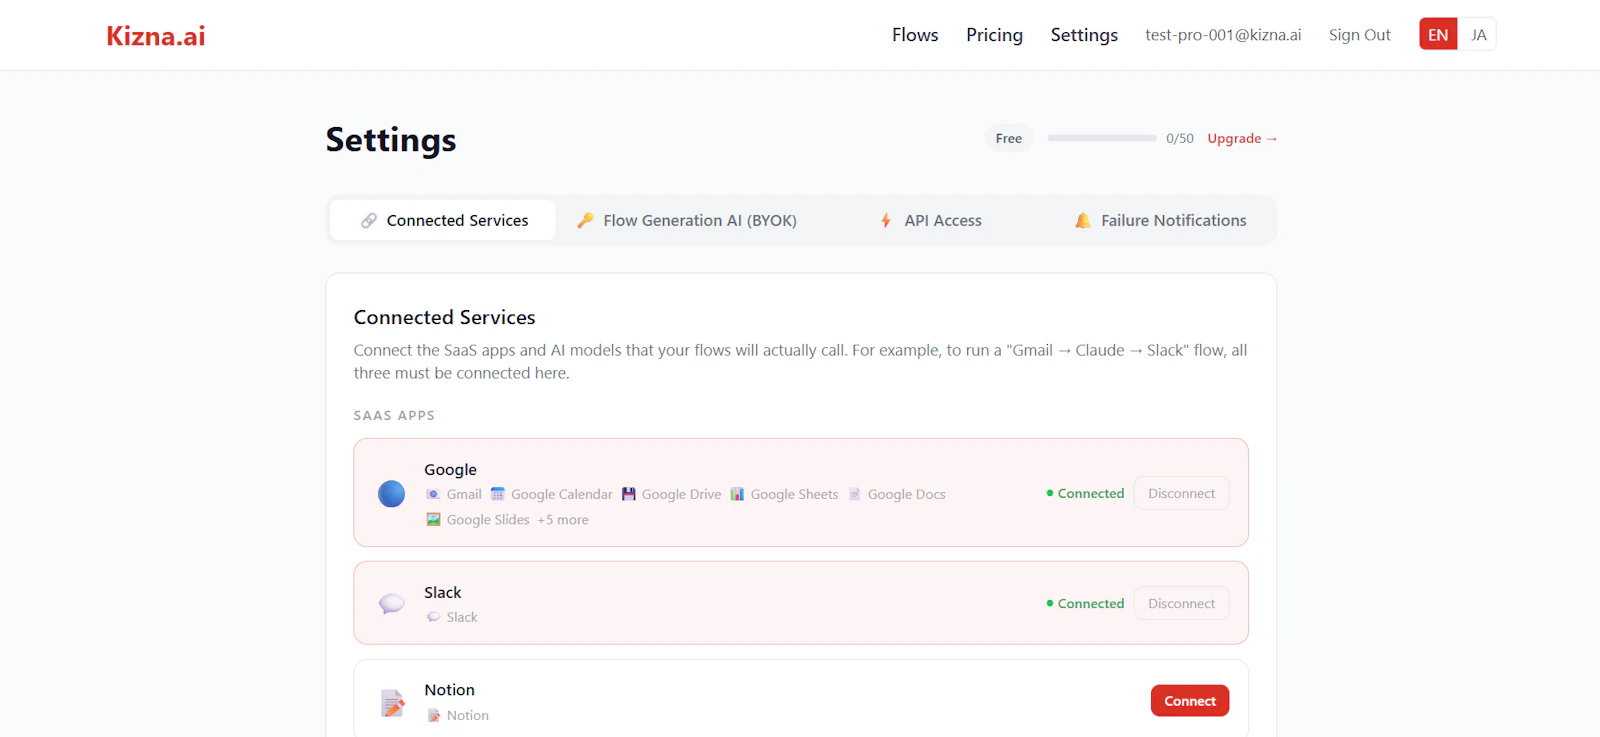Click the Google Drive floppy icon
The image size is (1600, 737).
click(x=628, y=494)
